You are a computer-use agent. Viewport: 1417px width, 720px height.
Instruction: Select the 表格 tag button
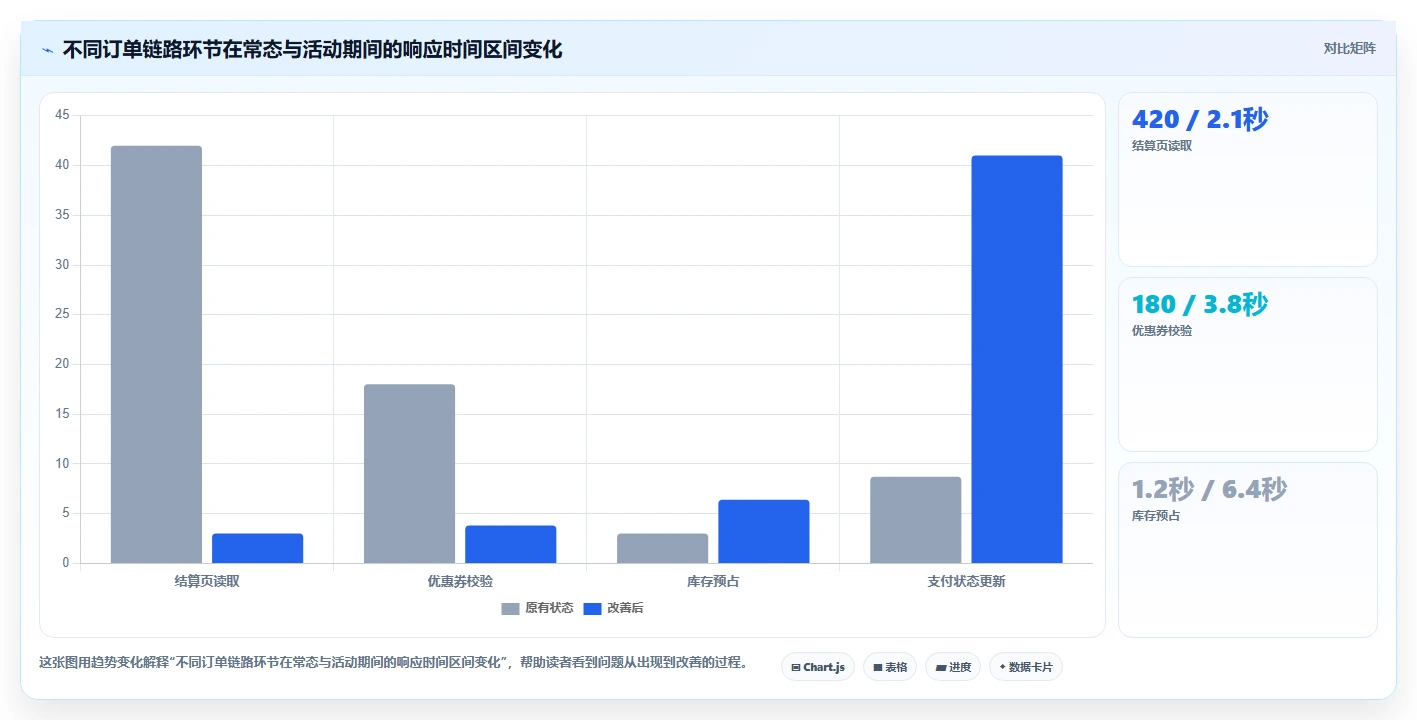pyautogui.click(x=890, y=667)
